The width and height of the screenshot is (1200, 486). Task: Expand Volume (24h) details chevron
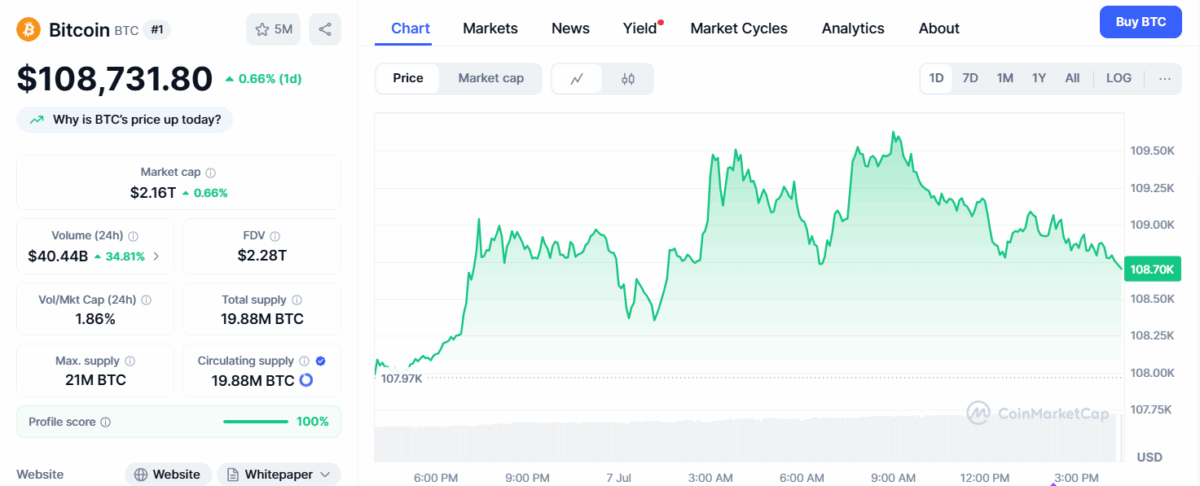pyautogui.click(x=156, y=257)
